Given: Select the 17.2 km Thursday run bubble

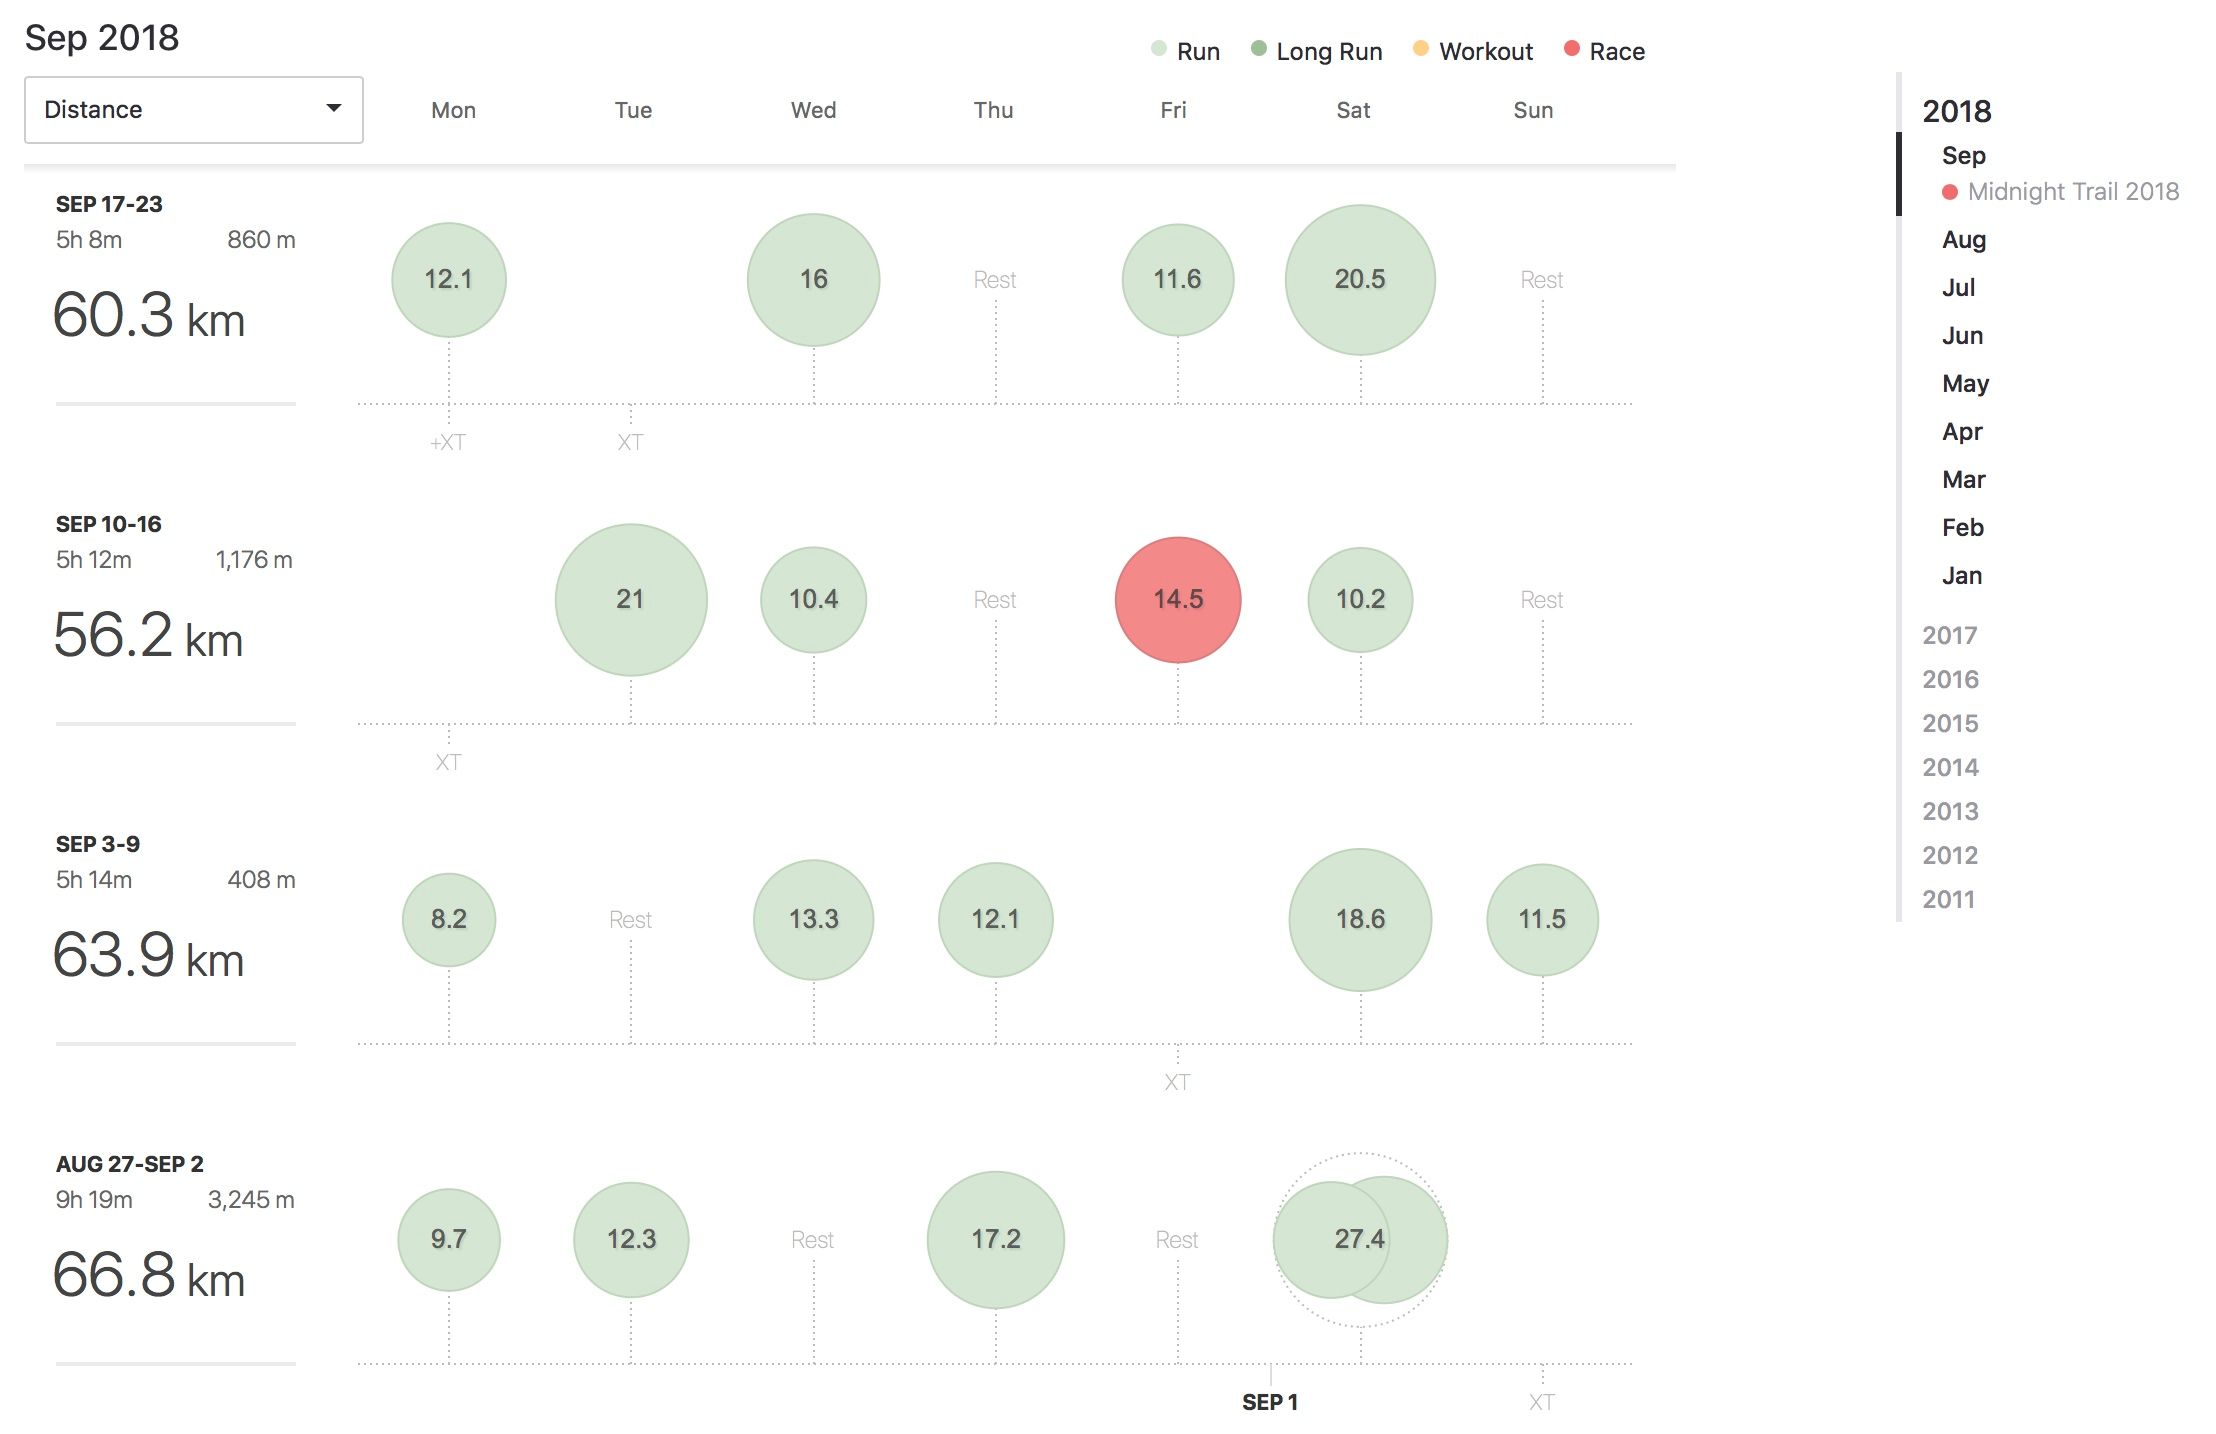Looking at the screenshot, I should 995,1240.
